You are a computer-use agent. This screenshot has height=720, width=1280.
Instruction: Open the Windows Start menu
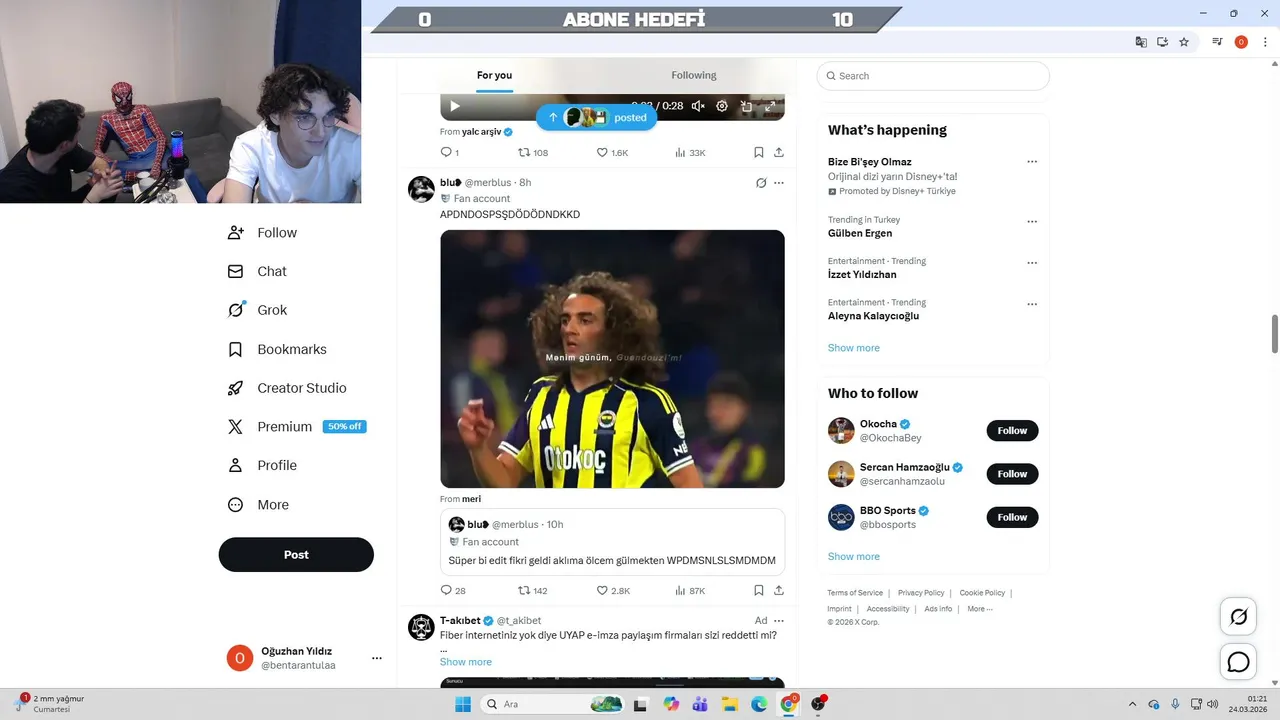tap(463, 704)
